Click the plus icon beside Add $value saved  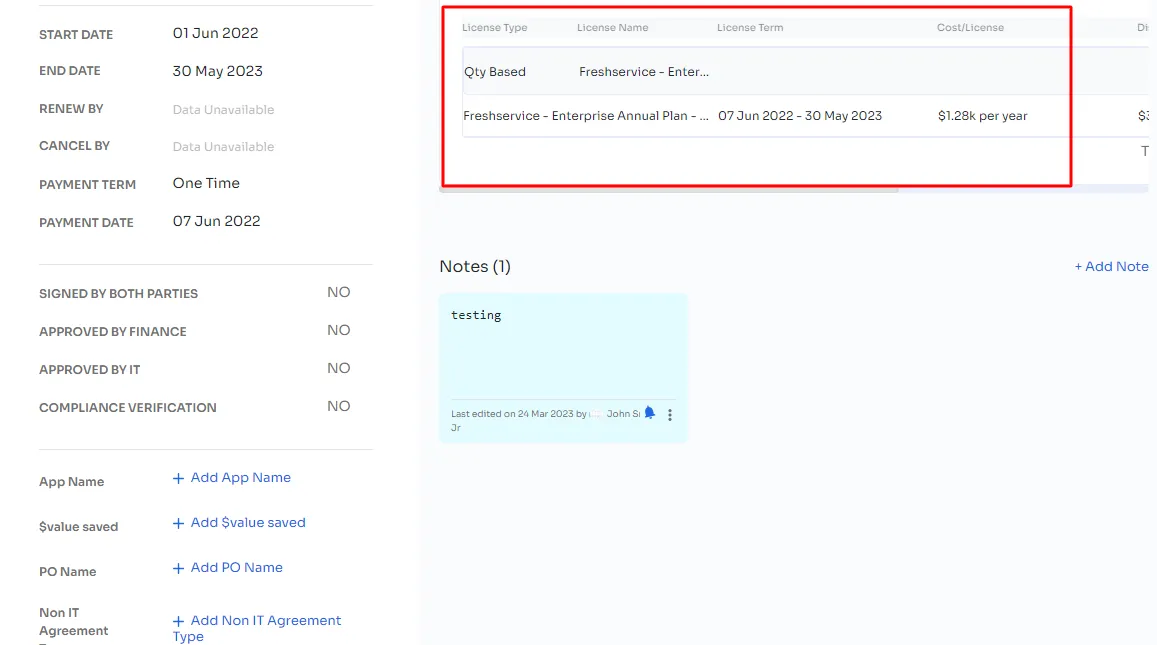click(178, 523)
